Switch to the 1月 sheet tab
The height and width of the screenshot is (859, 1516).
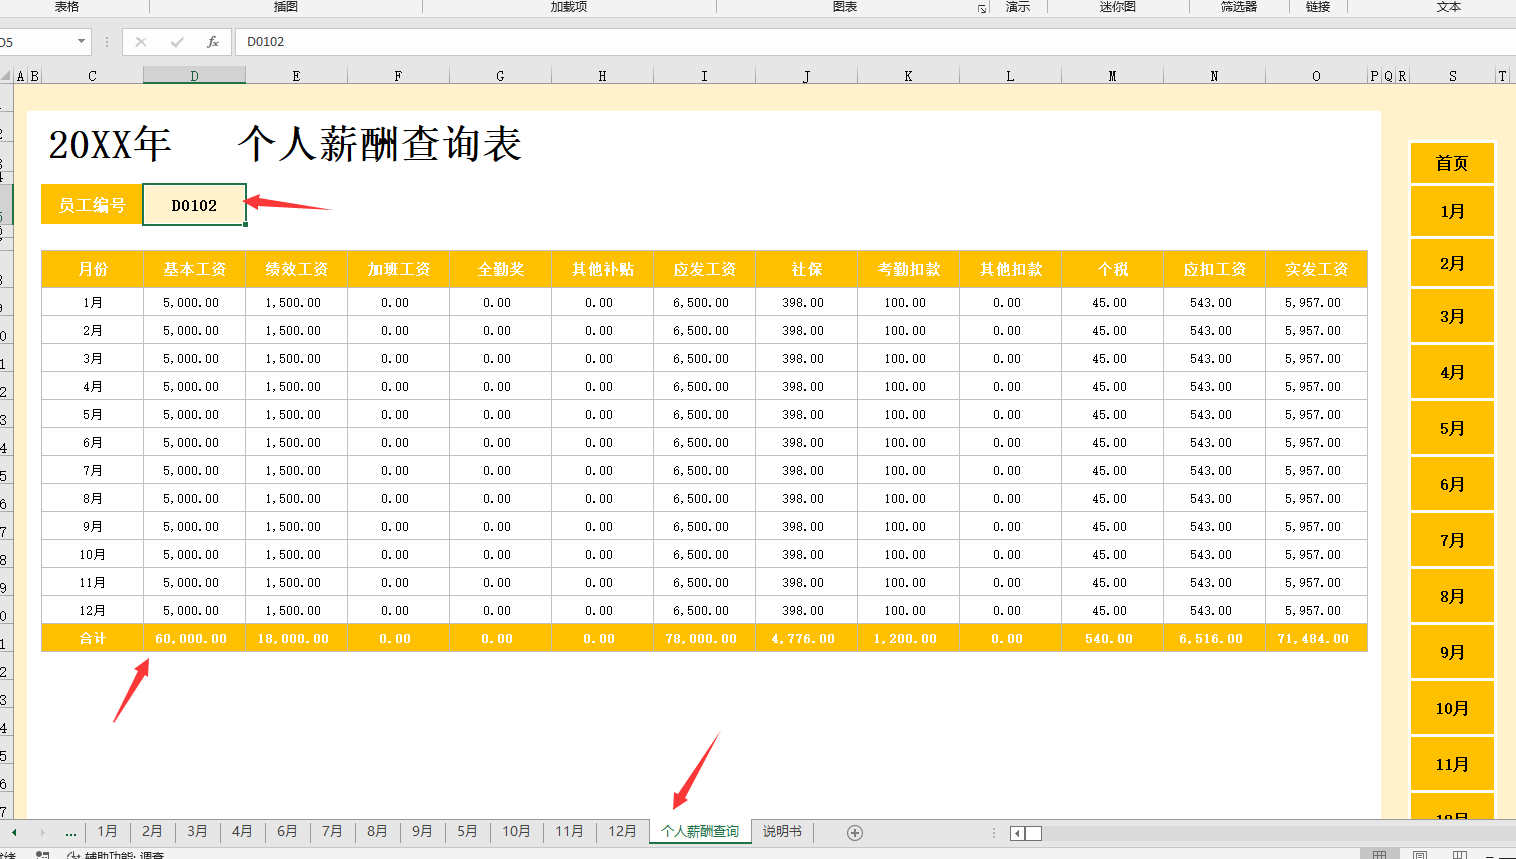(x=107, y=831)
